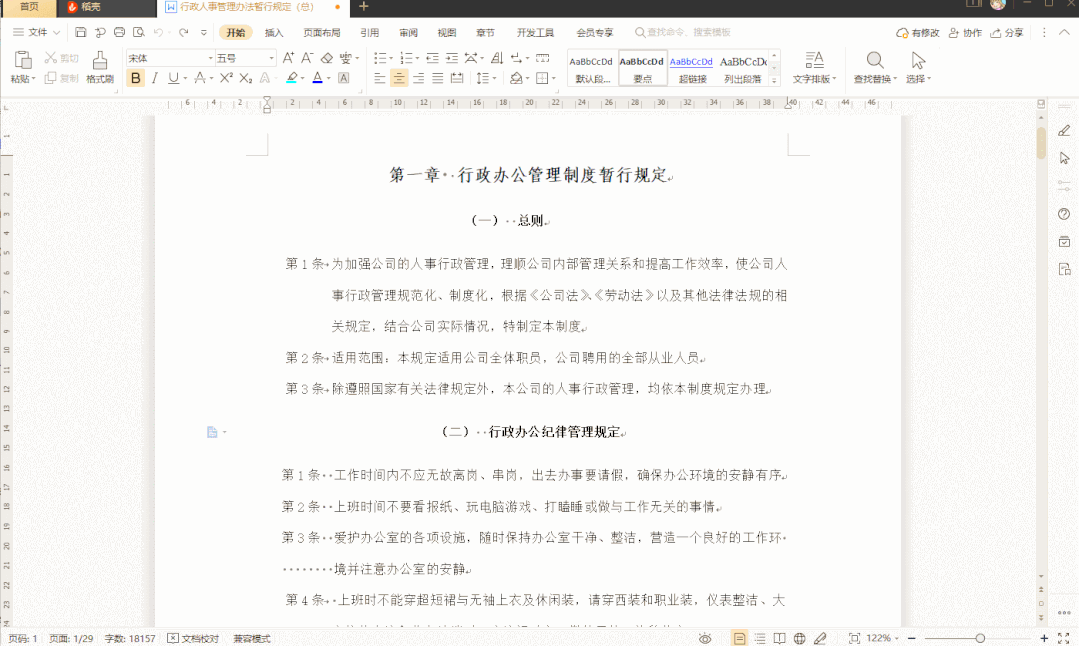The image size is (1079, 646).
Task: Open a new tab with plus button
Action: click(x=364, y=7)
